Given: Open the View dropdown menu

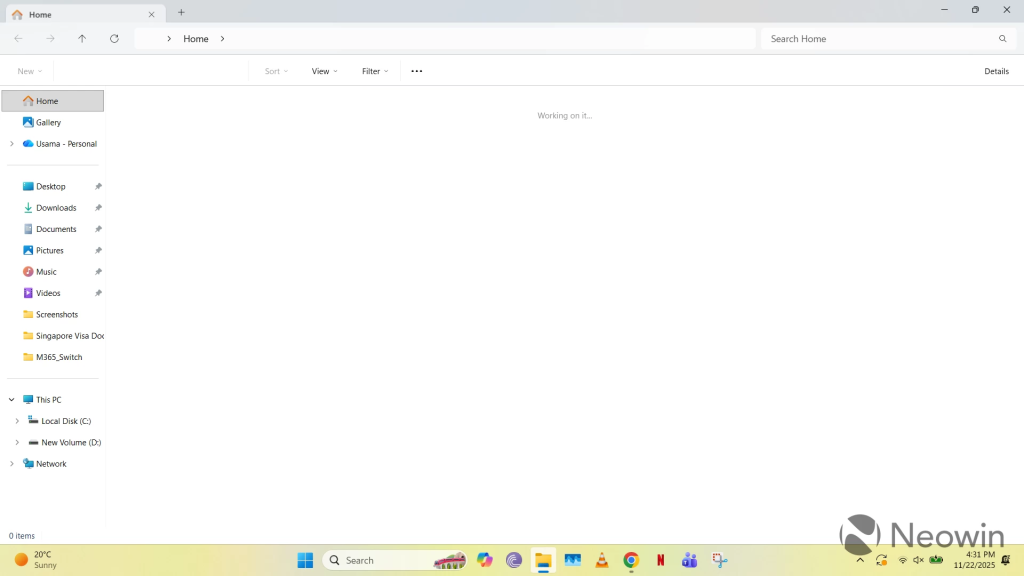Looking at the screenshot, I should [x=322, y=71].
